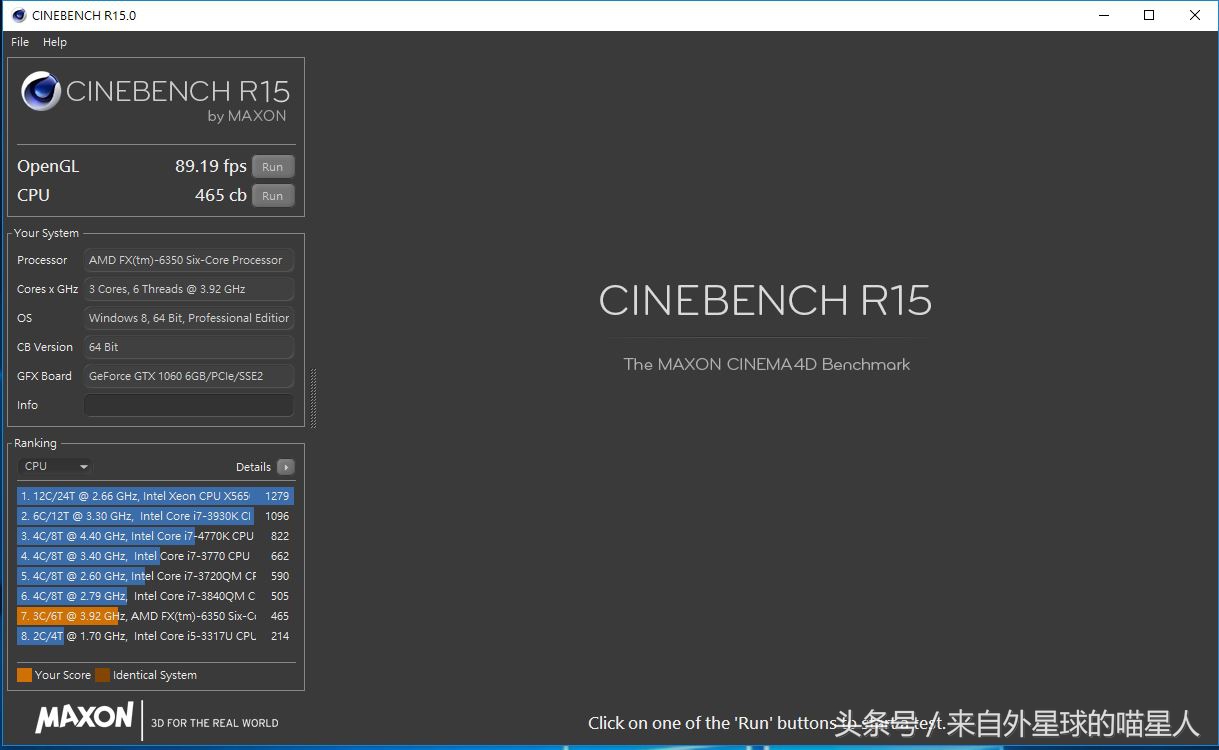Run the CPU benchmark test
1219x750 pixels.
(x=272, y=196)
